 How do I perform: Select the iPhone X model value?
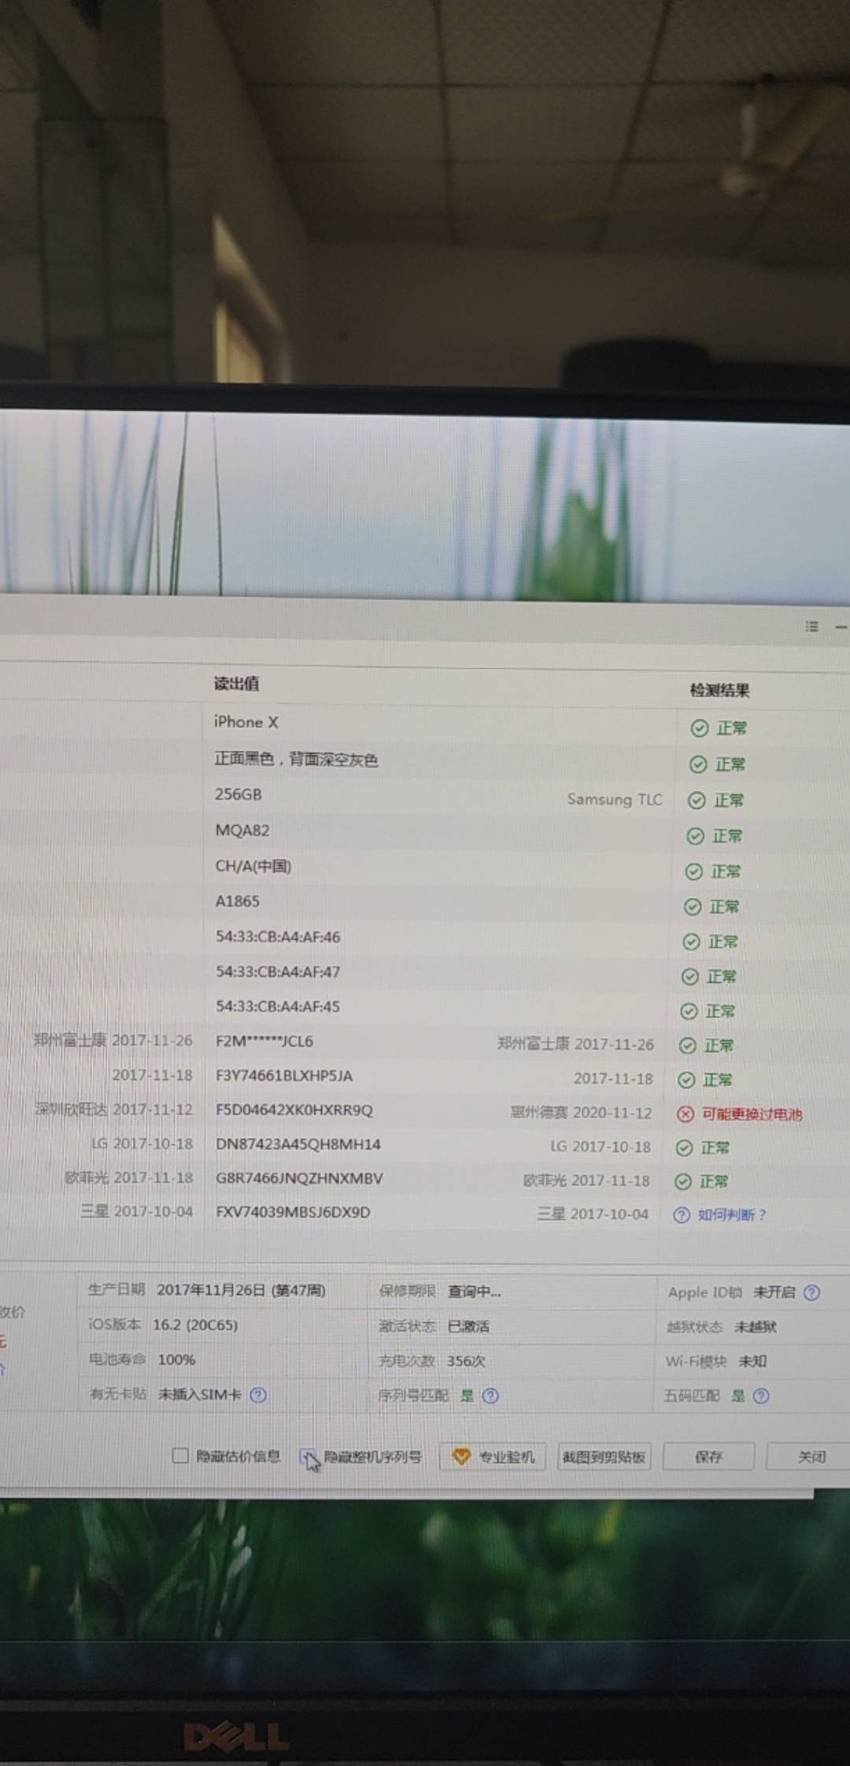point(246,722)
